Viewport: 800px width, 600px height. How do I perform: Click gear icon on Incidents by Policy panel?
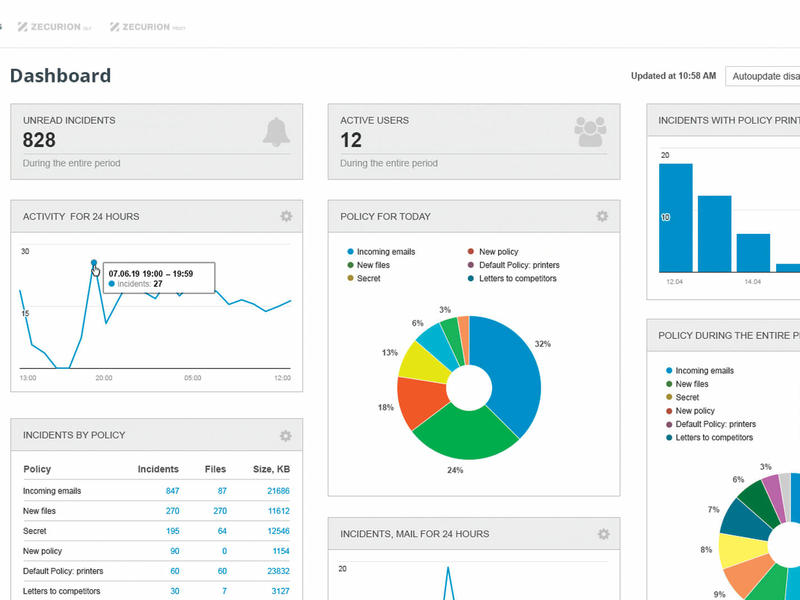[x=286, y=435]
